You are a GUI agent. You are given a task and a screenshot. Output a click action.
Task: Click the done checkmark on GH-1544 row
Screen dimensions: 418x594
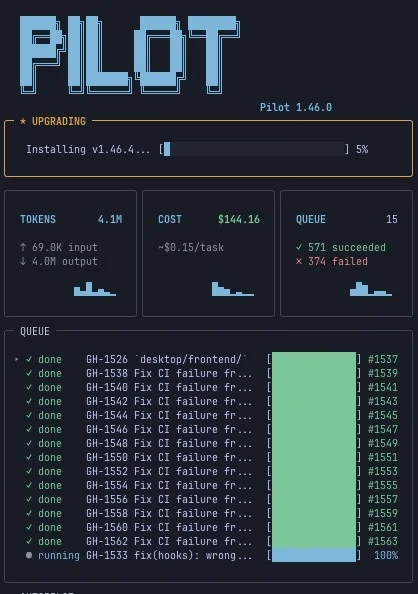pyautogui.click(x=29, y=415)
